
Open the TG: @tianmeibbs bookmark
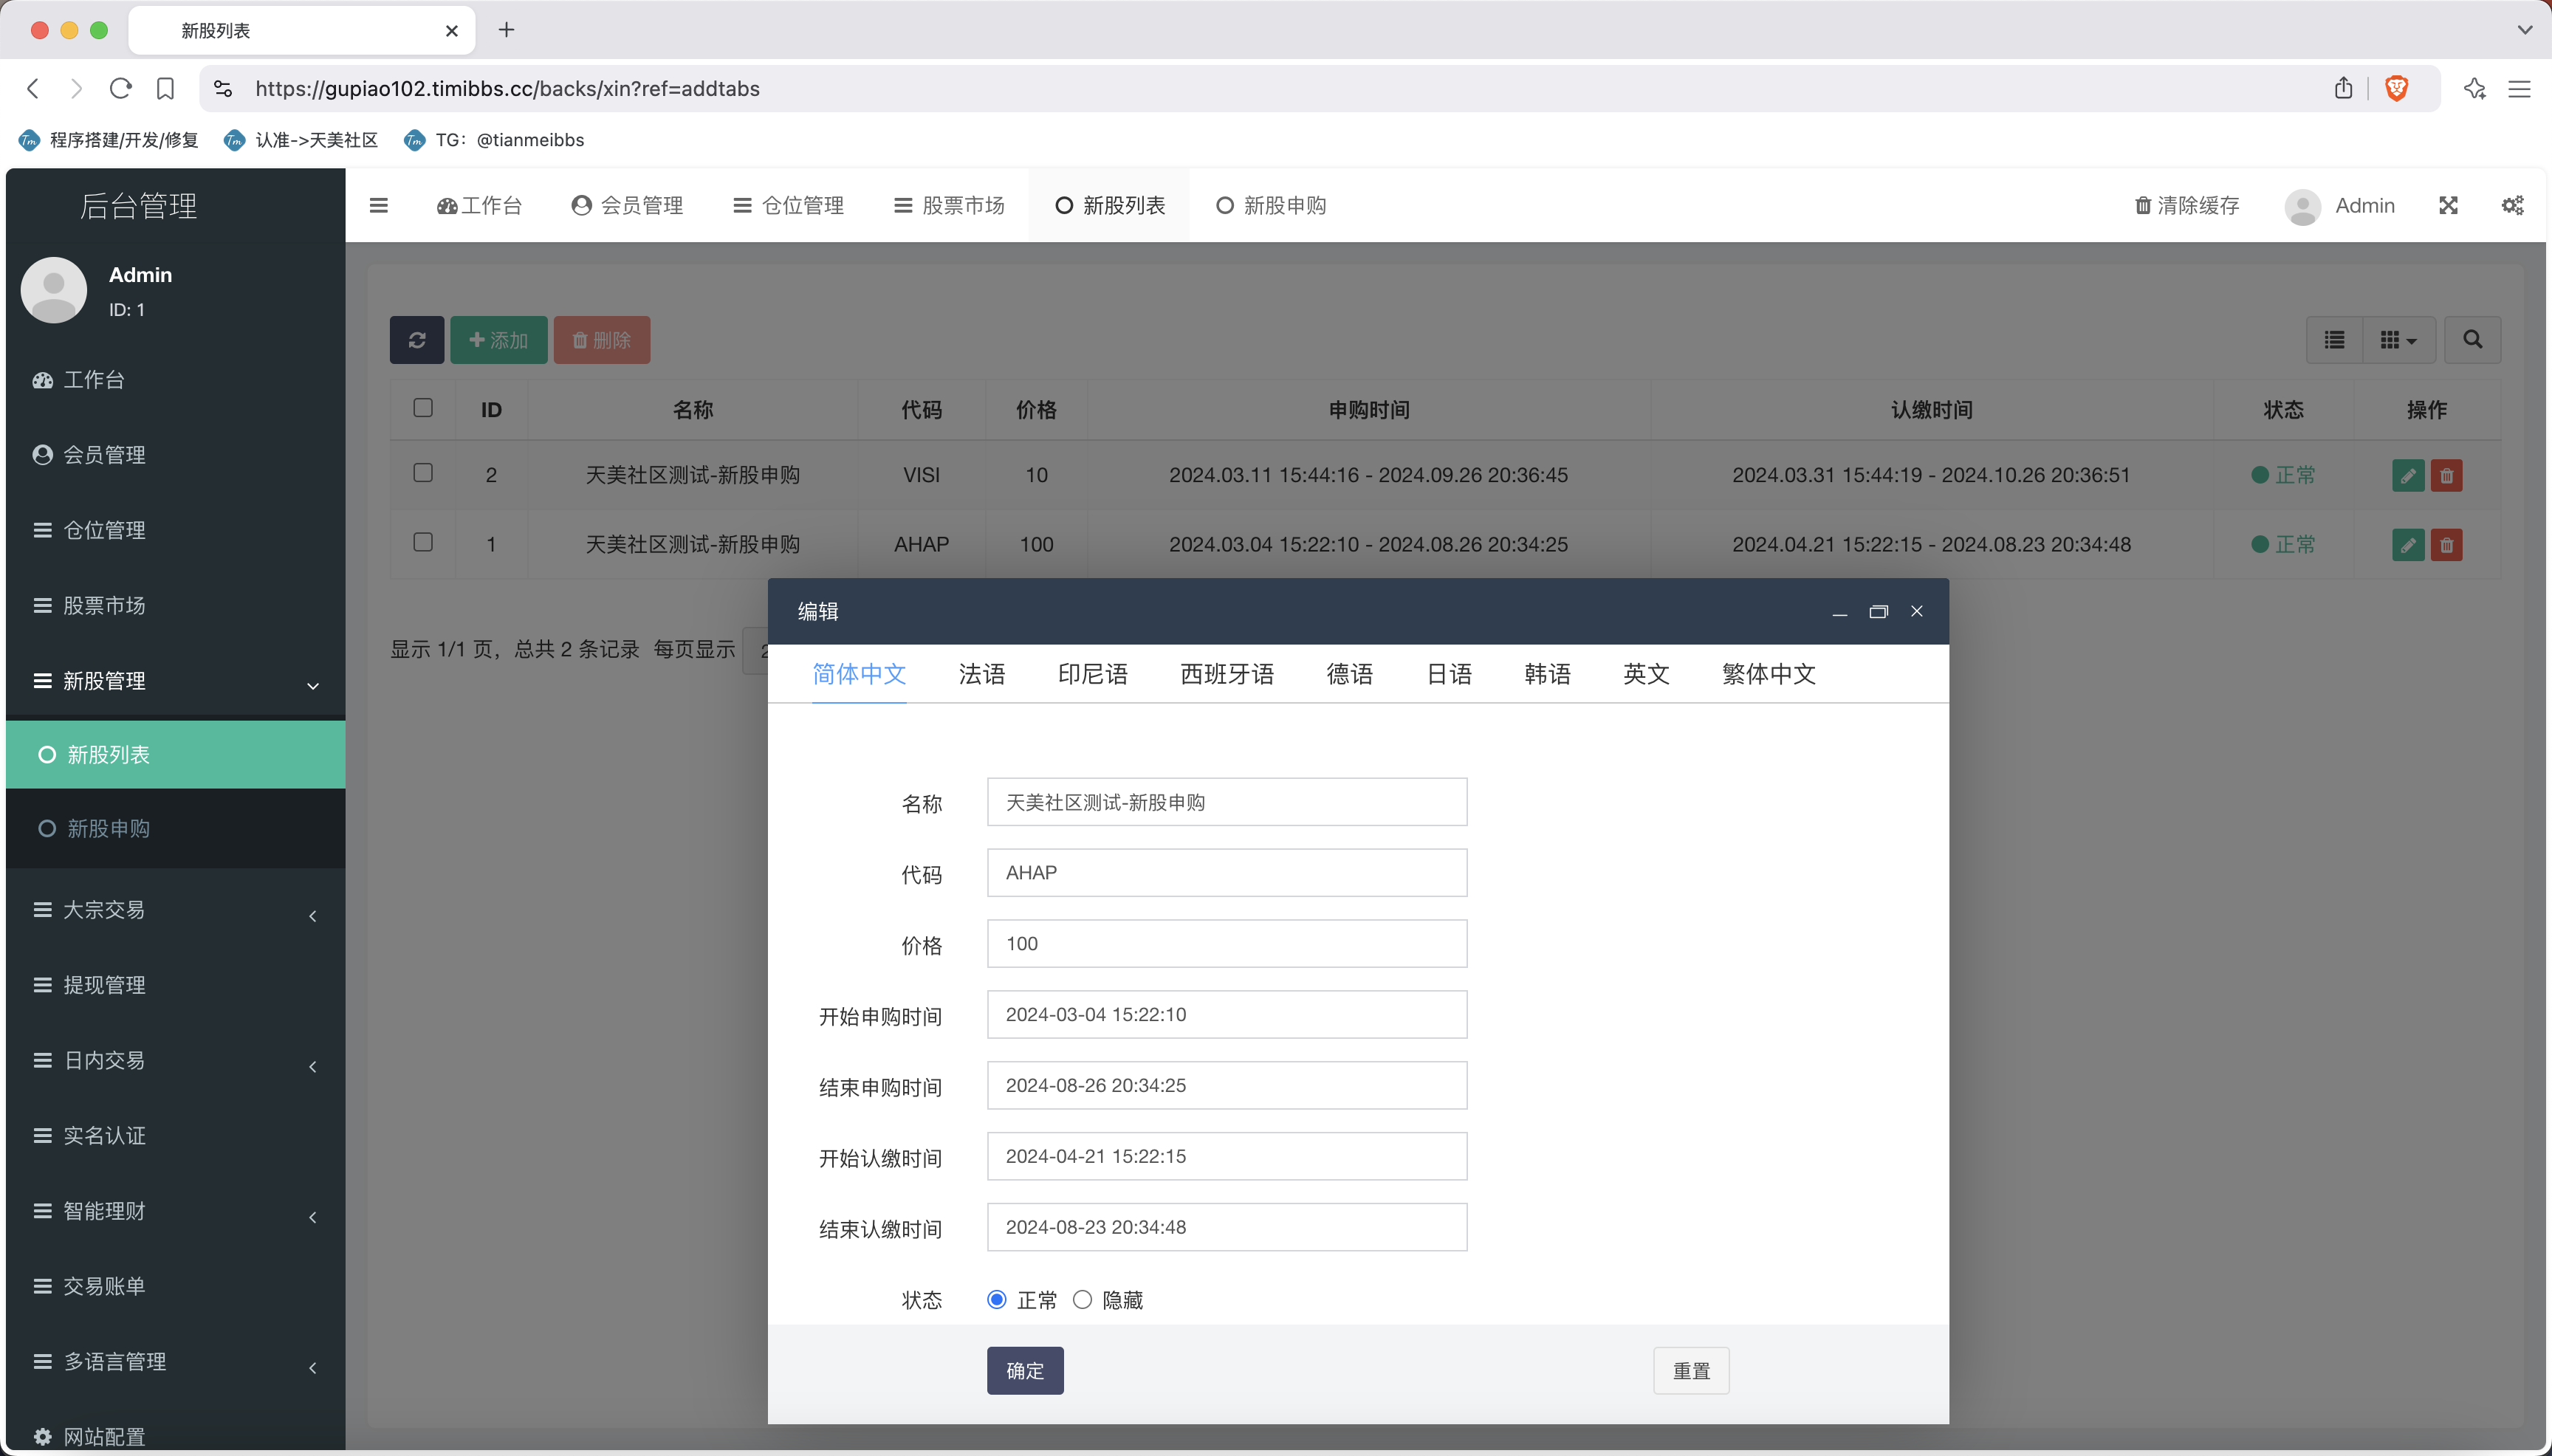click(x=494, y=140)
